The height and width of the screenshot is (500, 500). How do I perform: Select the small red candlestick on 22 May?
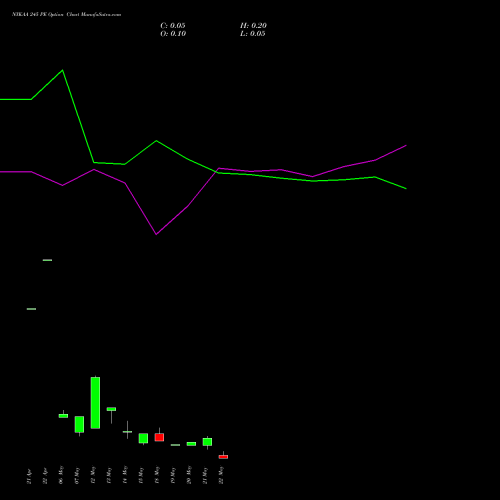pos(223,457)
